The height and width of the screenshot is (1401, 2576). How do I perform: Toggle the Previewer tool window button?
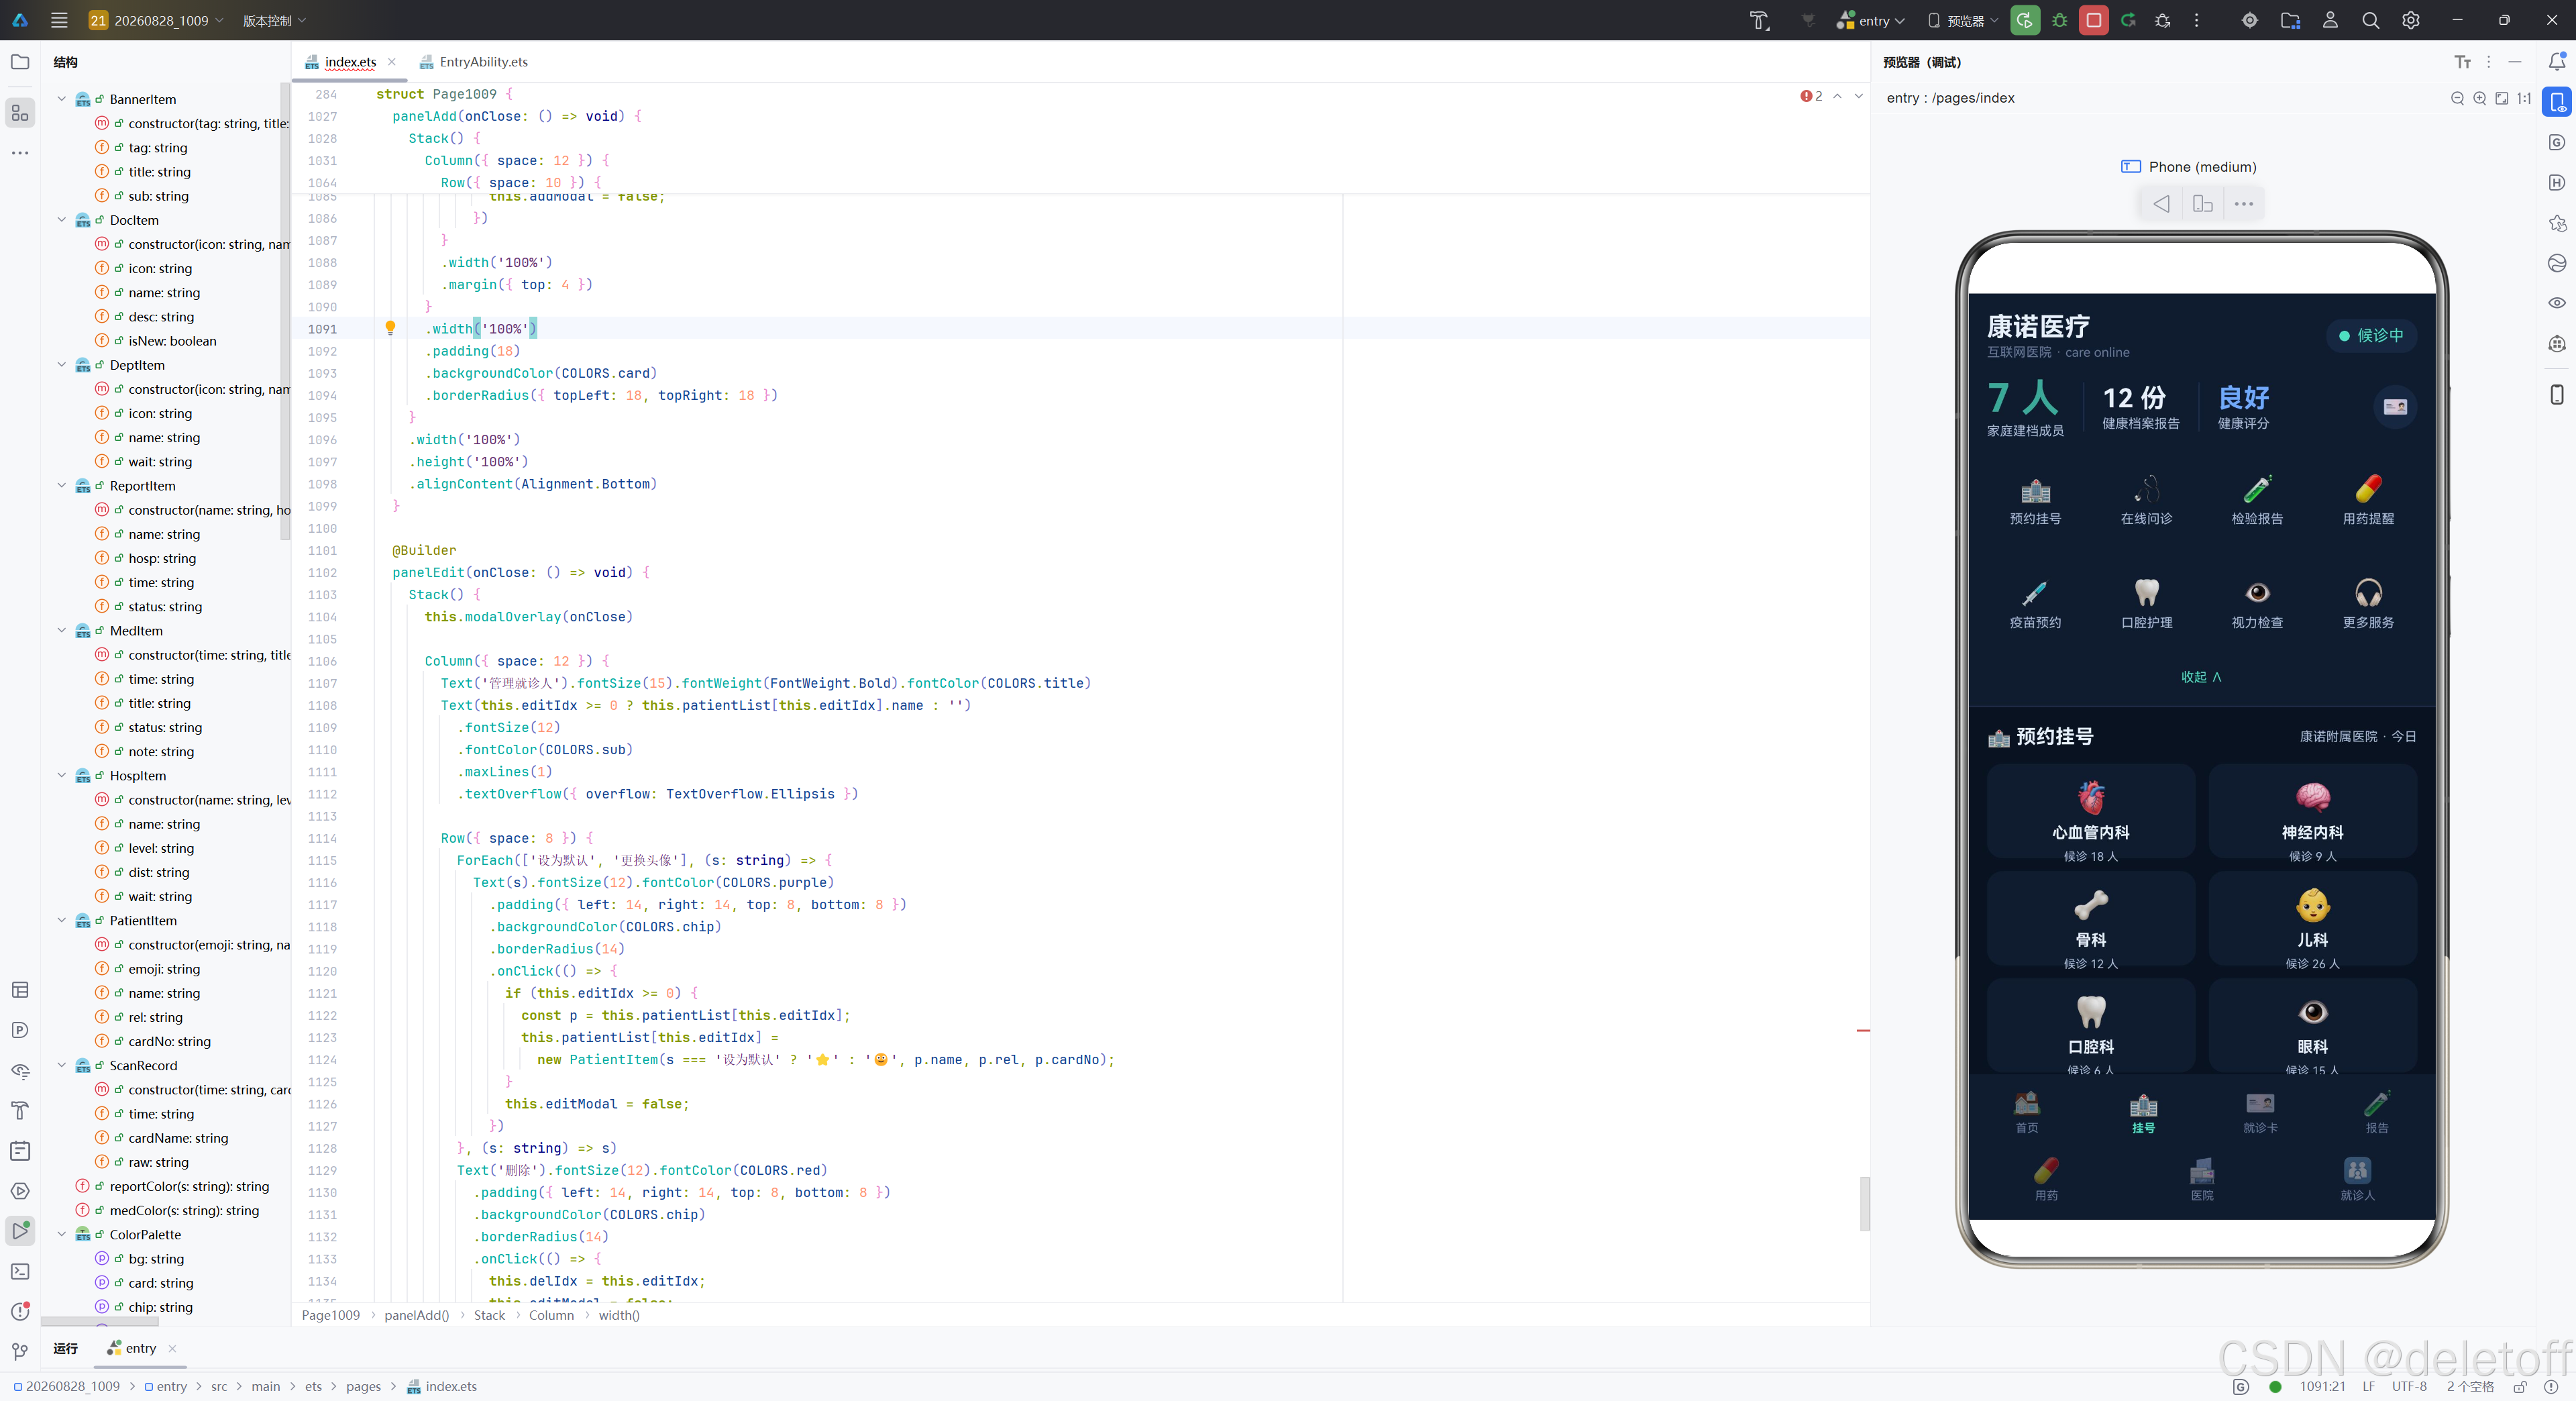coord(2557,102)
